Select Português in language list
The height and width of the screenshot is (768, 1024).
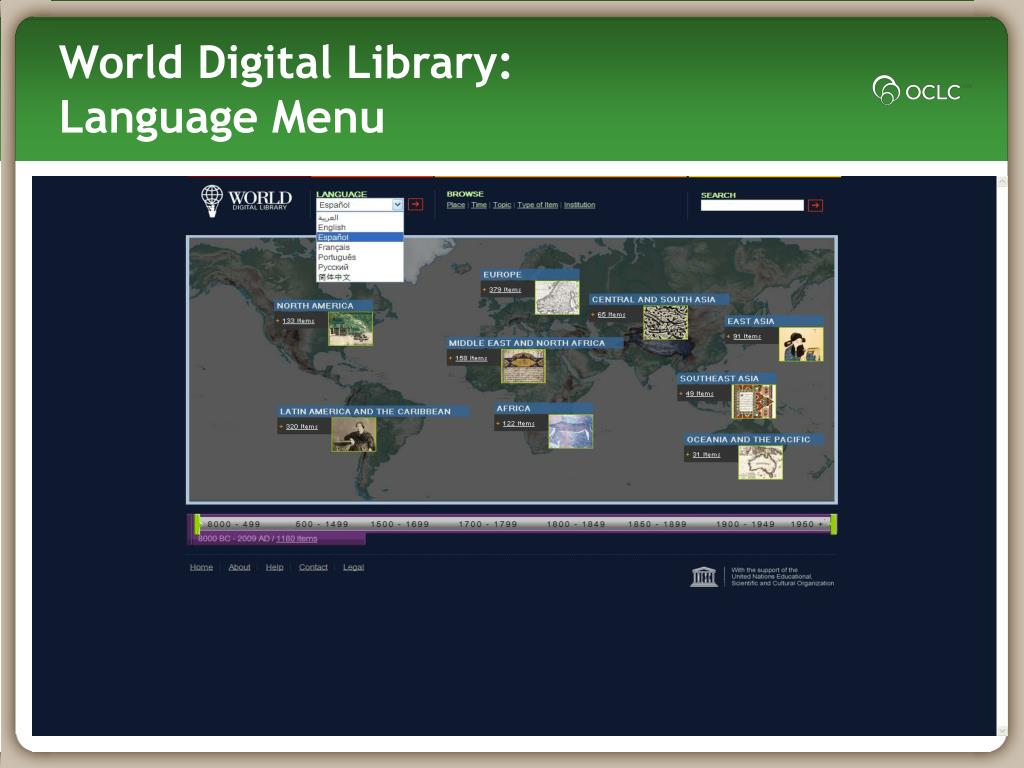360,257
